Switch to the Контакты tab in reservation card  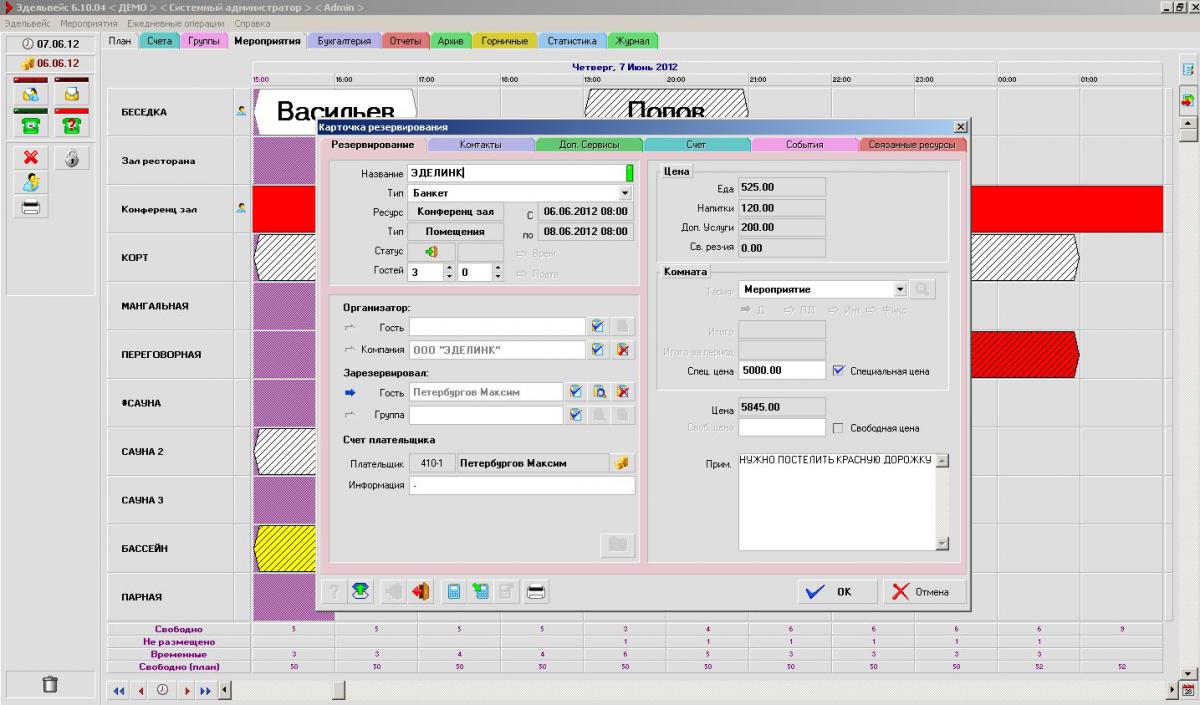[480, 145]
